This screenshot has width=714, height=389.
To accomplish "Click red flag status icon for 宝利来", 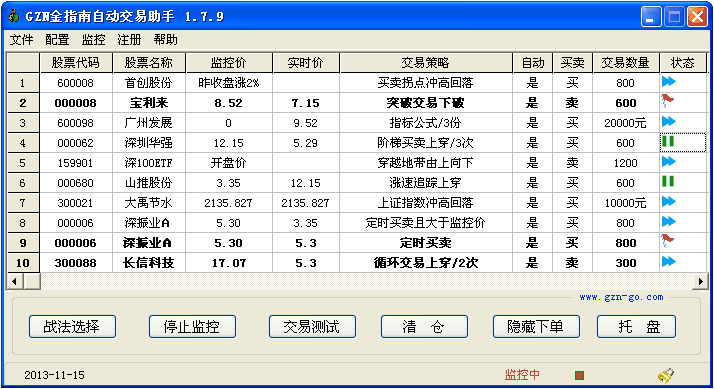I will pos(668,101).
